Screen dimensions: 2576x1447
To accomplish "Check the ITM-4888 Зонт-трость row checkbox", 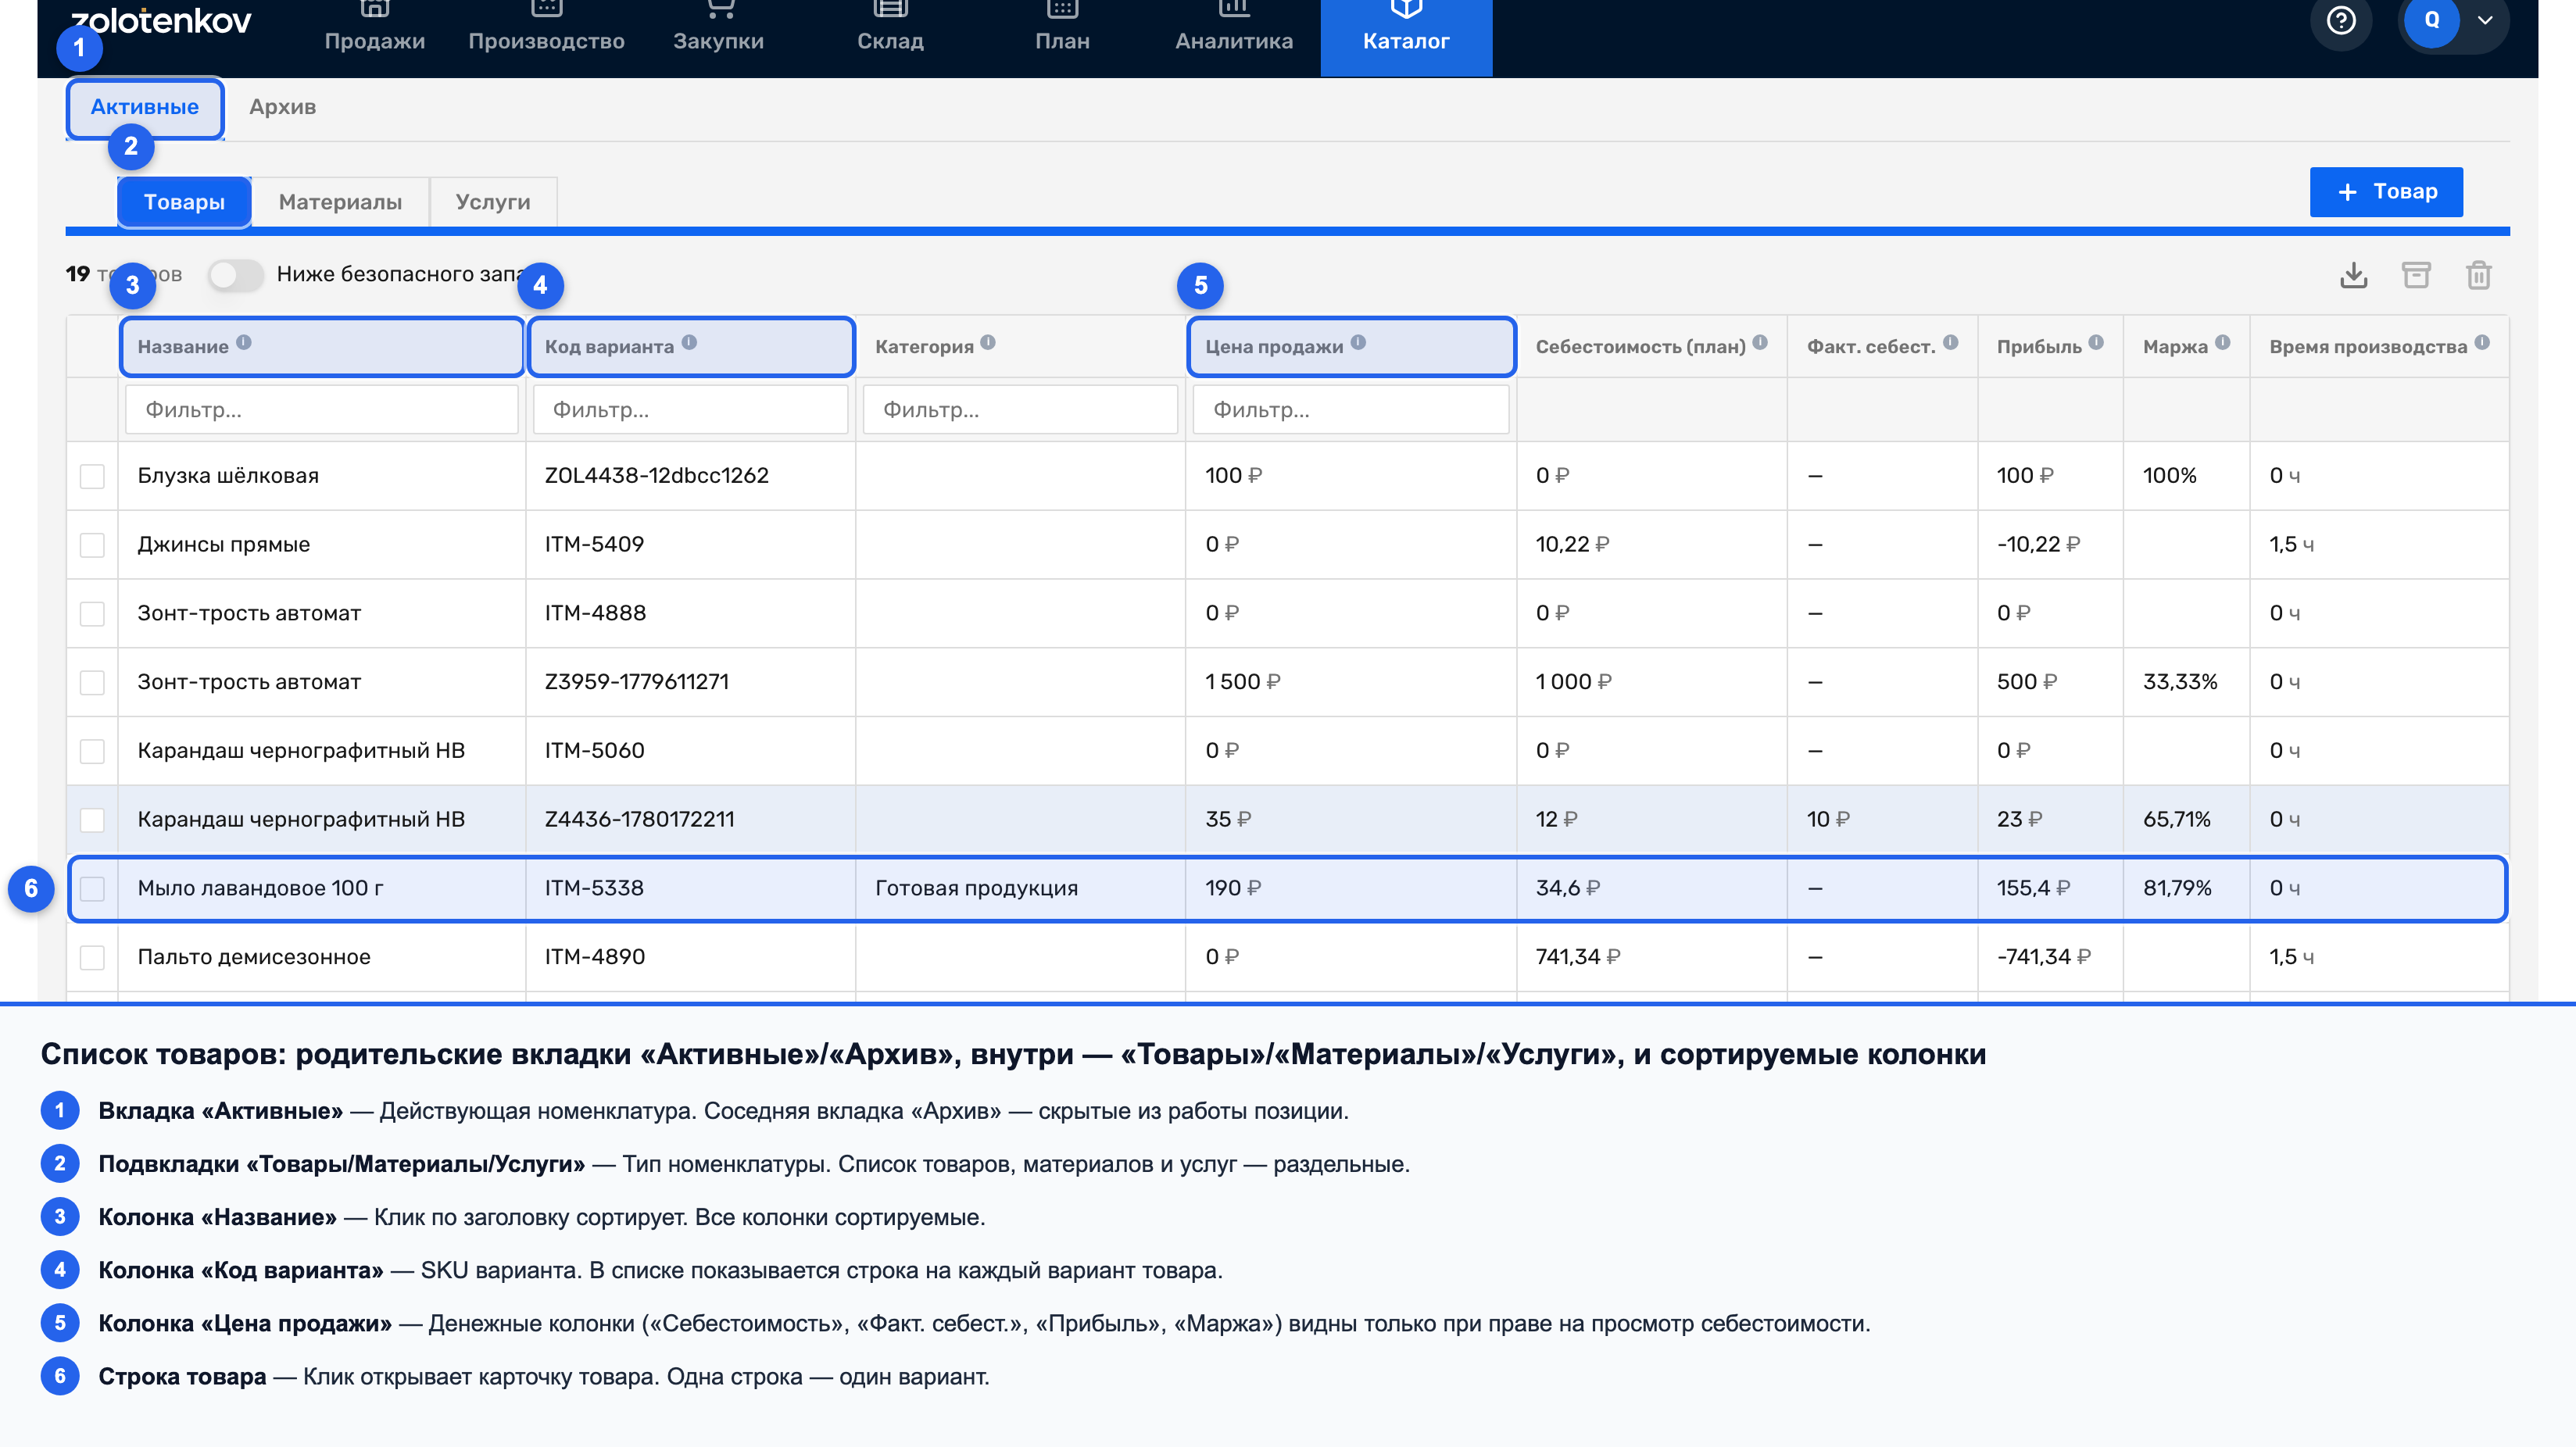I will pos(92,614).
